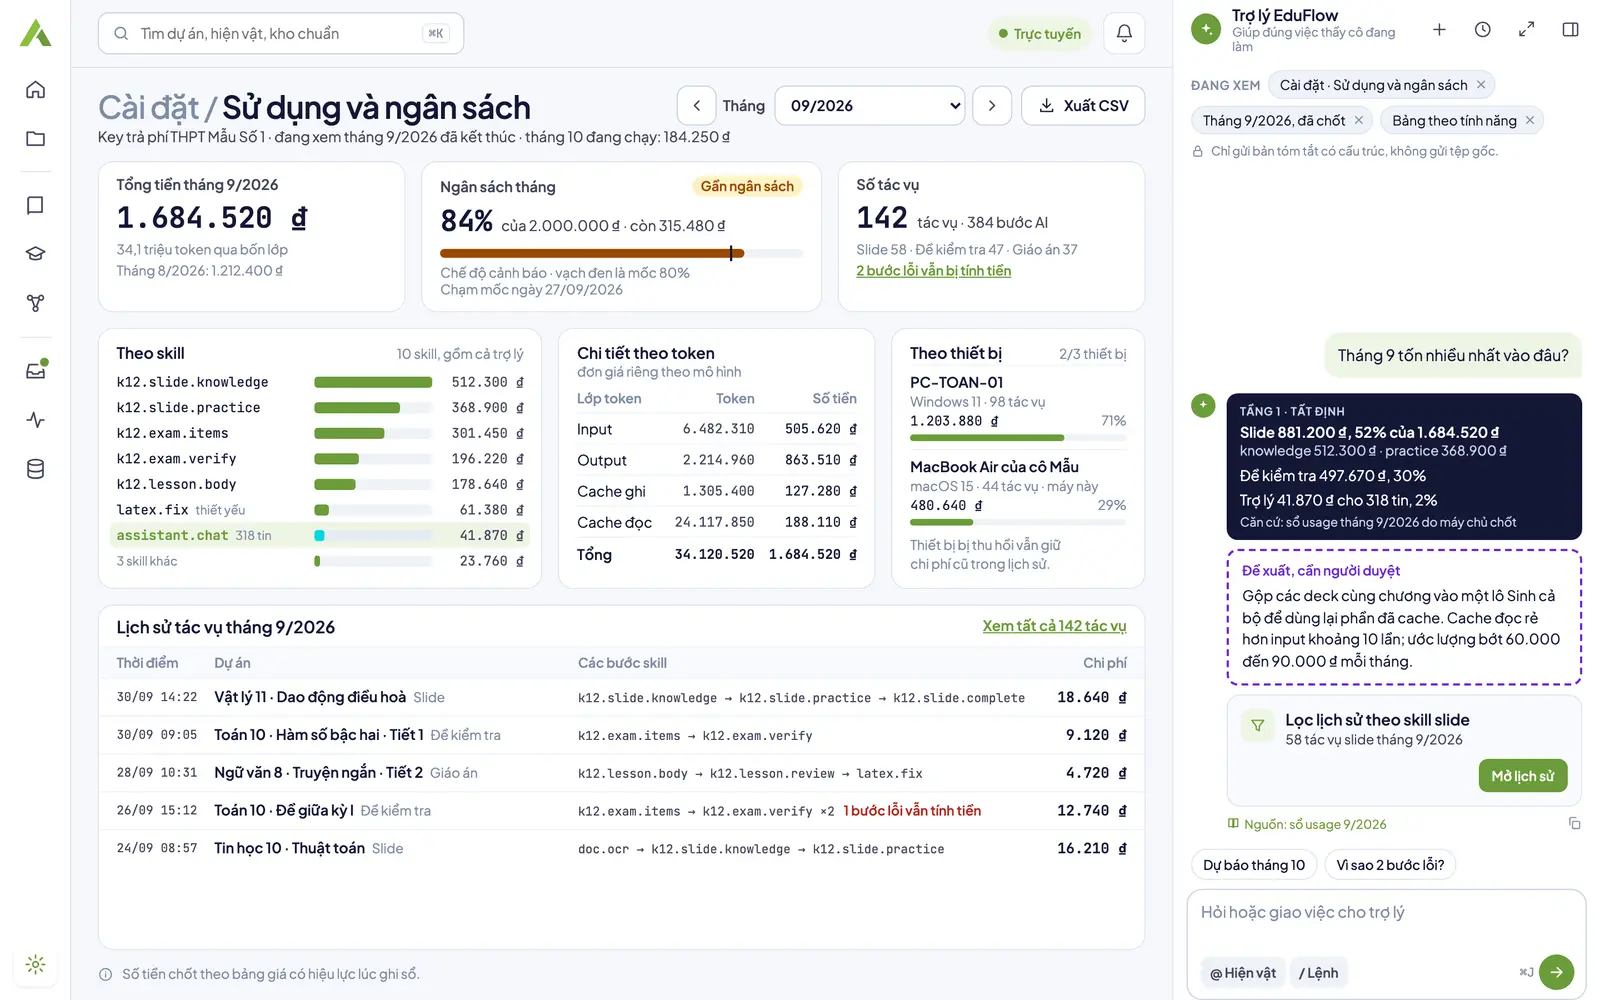Remove the 'Bảng theo tính năng' chip

pyautogui.click(x=1529, y=120)
